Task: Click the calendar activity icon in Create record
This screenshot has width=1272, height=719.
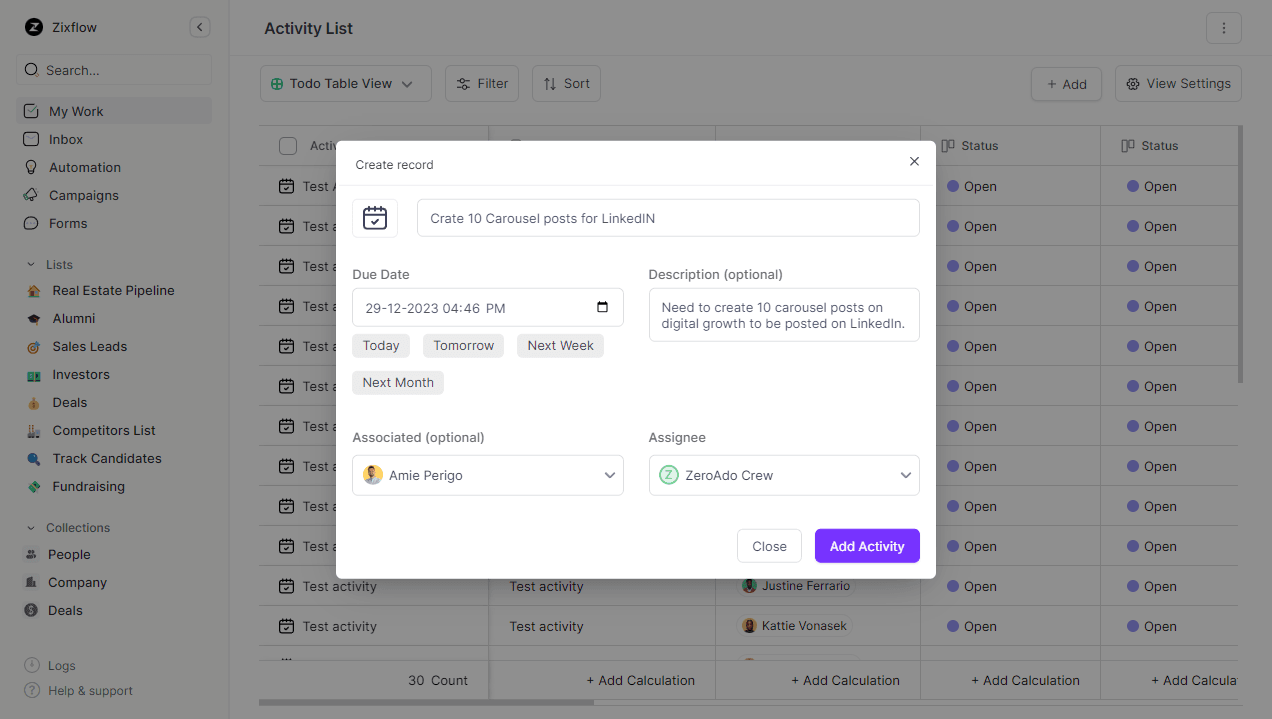Action: [375, 217]
